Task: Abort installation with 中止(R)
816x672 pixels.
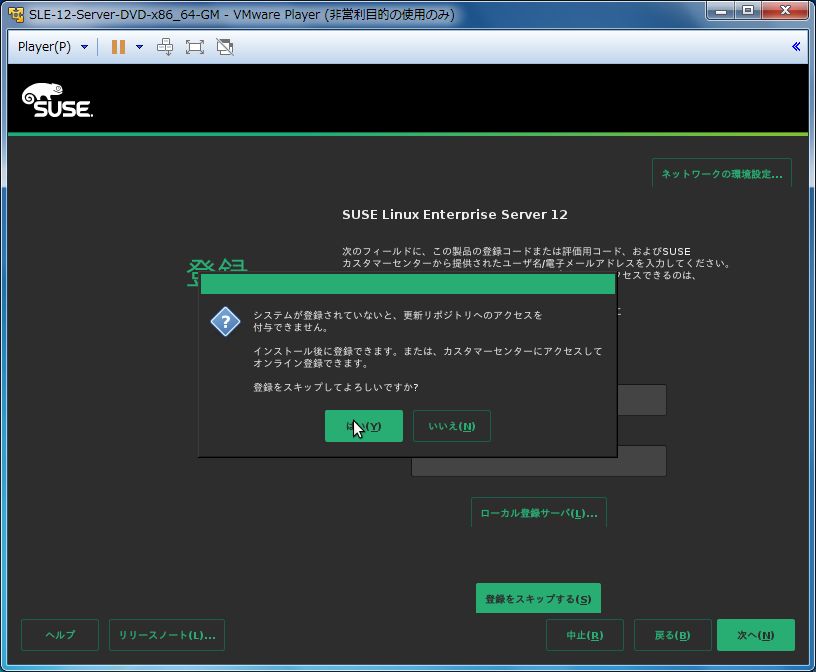Action: pos(584,635)
